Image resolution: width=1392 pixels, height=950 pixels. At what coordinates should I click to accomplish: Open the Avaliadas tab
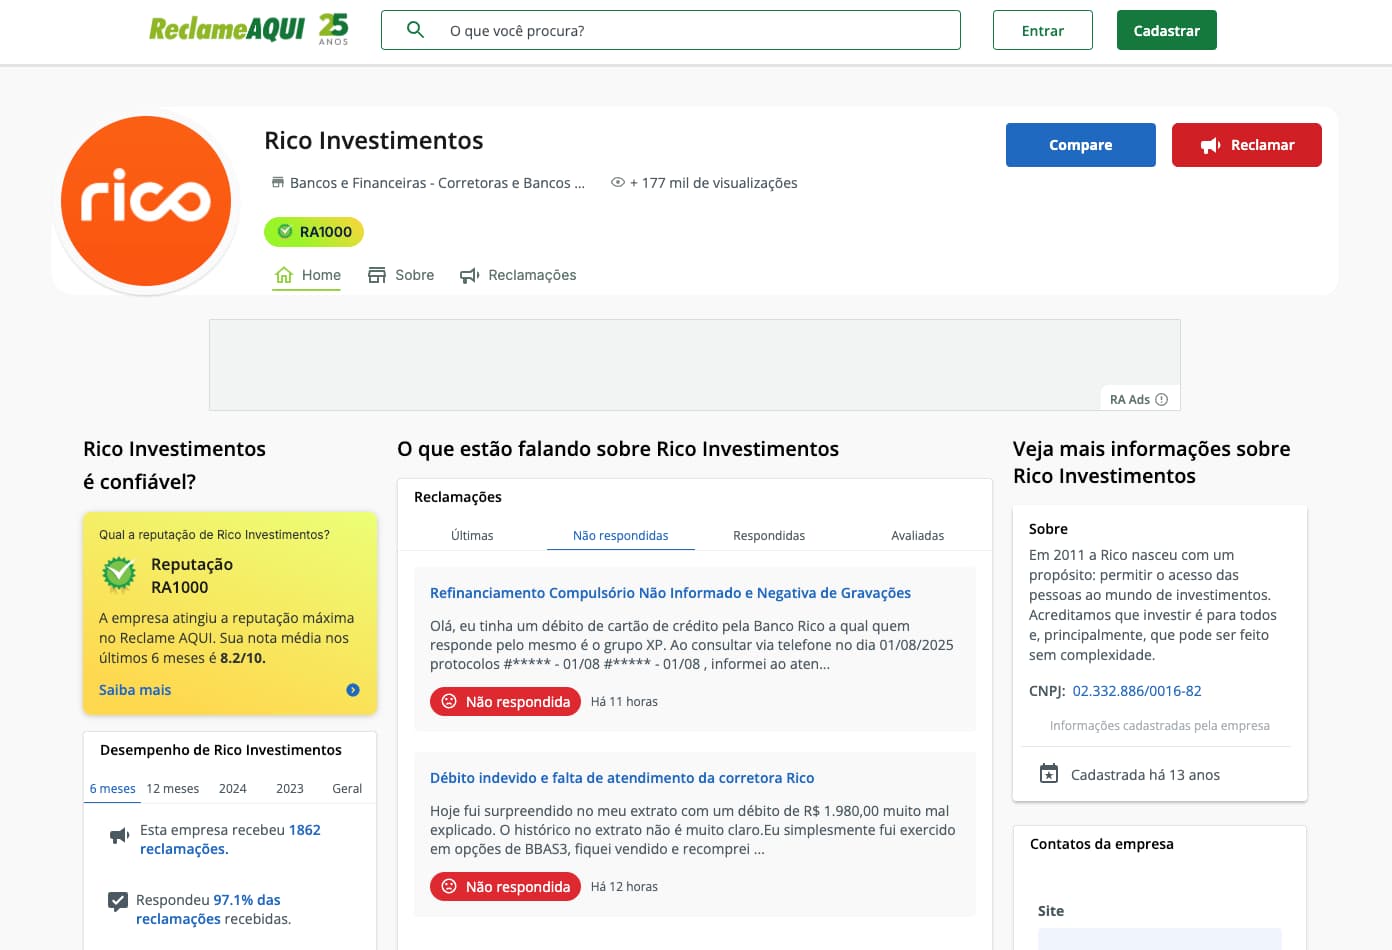pyautogui.click(x=917, y=535)
